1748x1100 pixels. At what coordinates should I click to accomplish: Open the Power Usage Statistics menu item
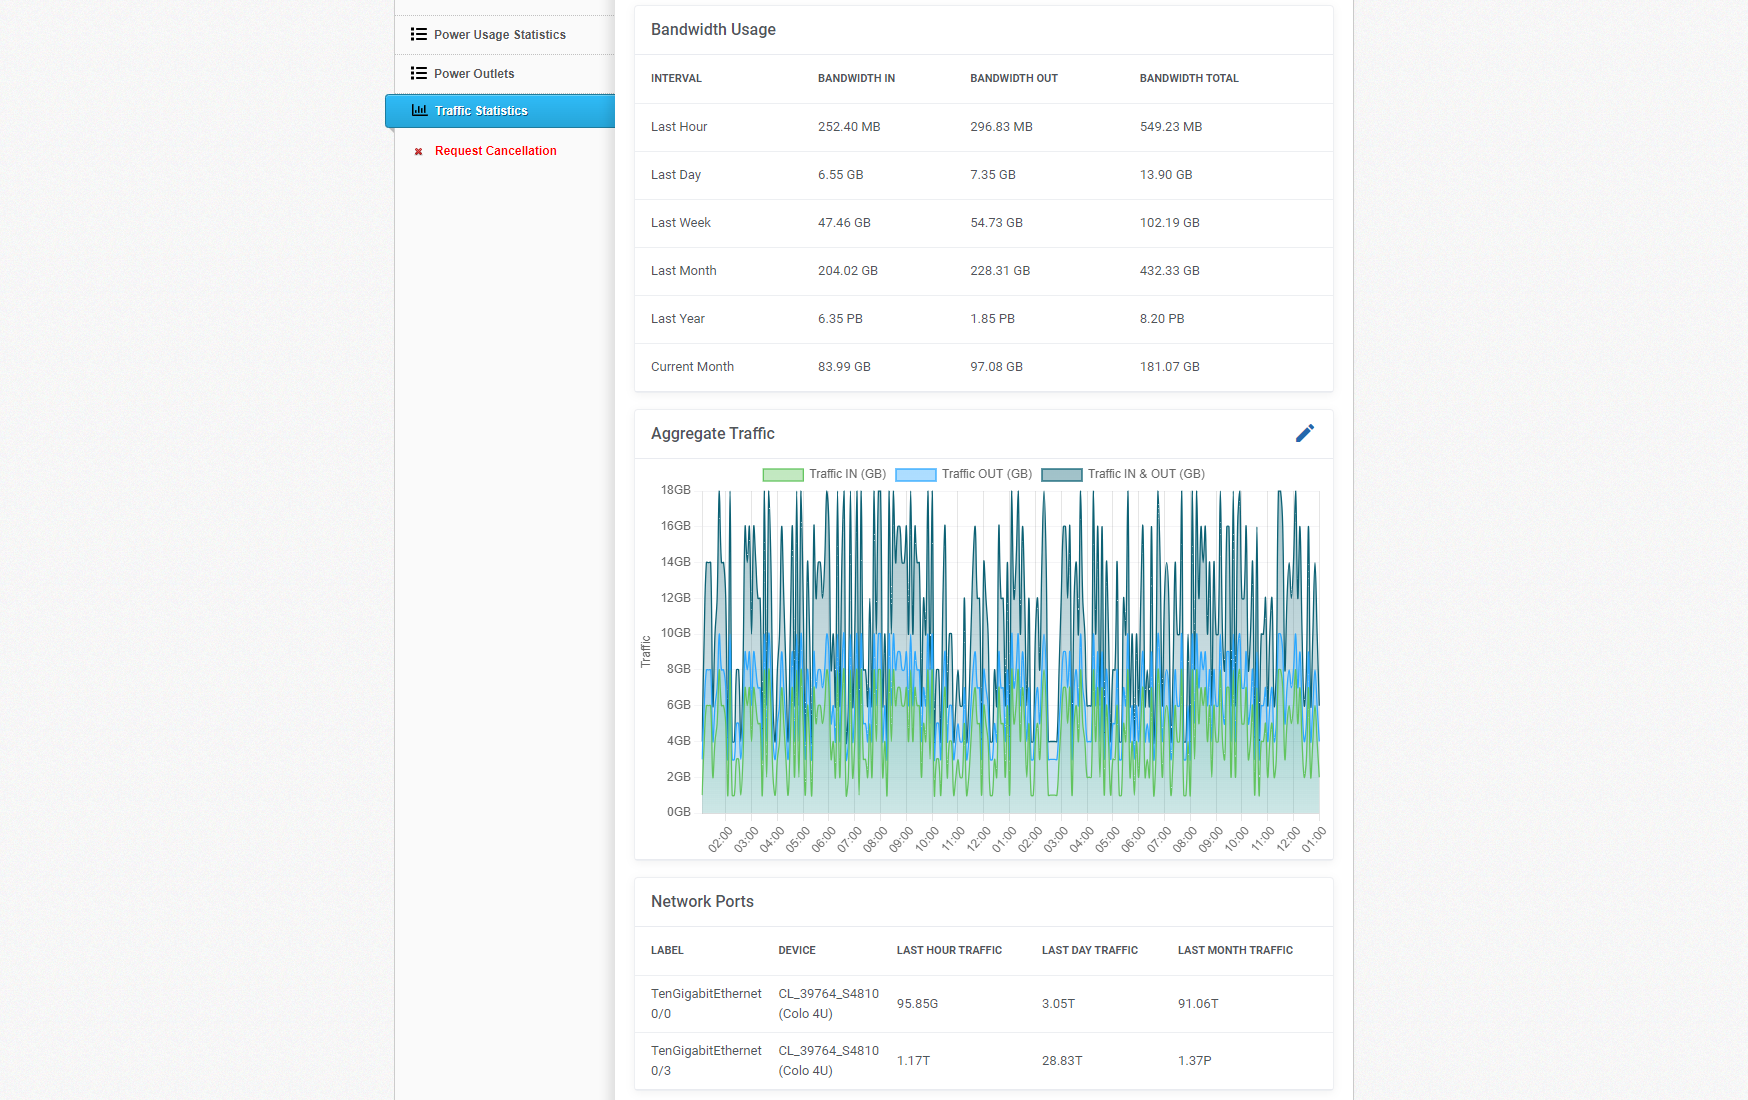point(500,35)
